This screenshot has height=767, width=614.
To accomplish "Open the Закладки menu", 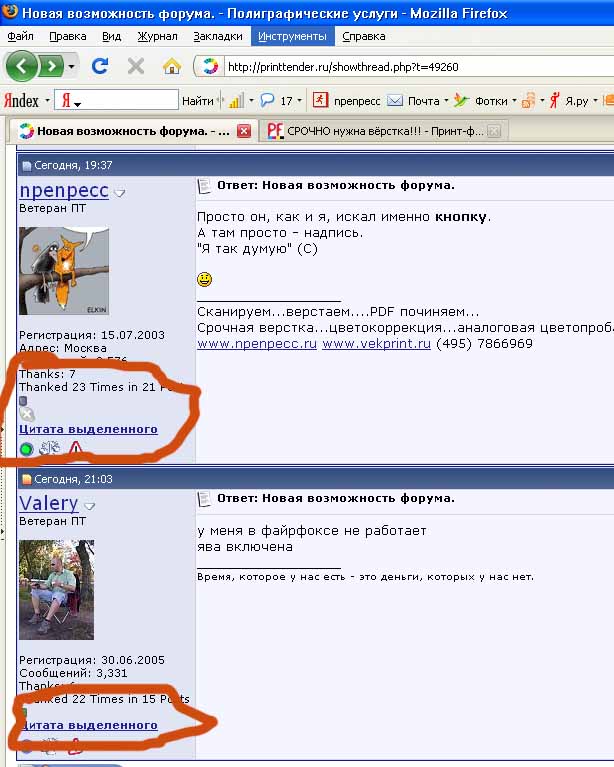I will tap(218, 36).
